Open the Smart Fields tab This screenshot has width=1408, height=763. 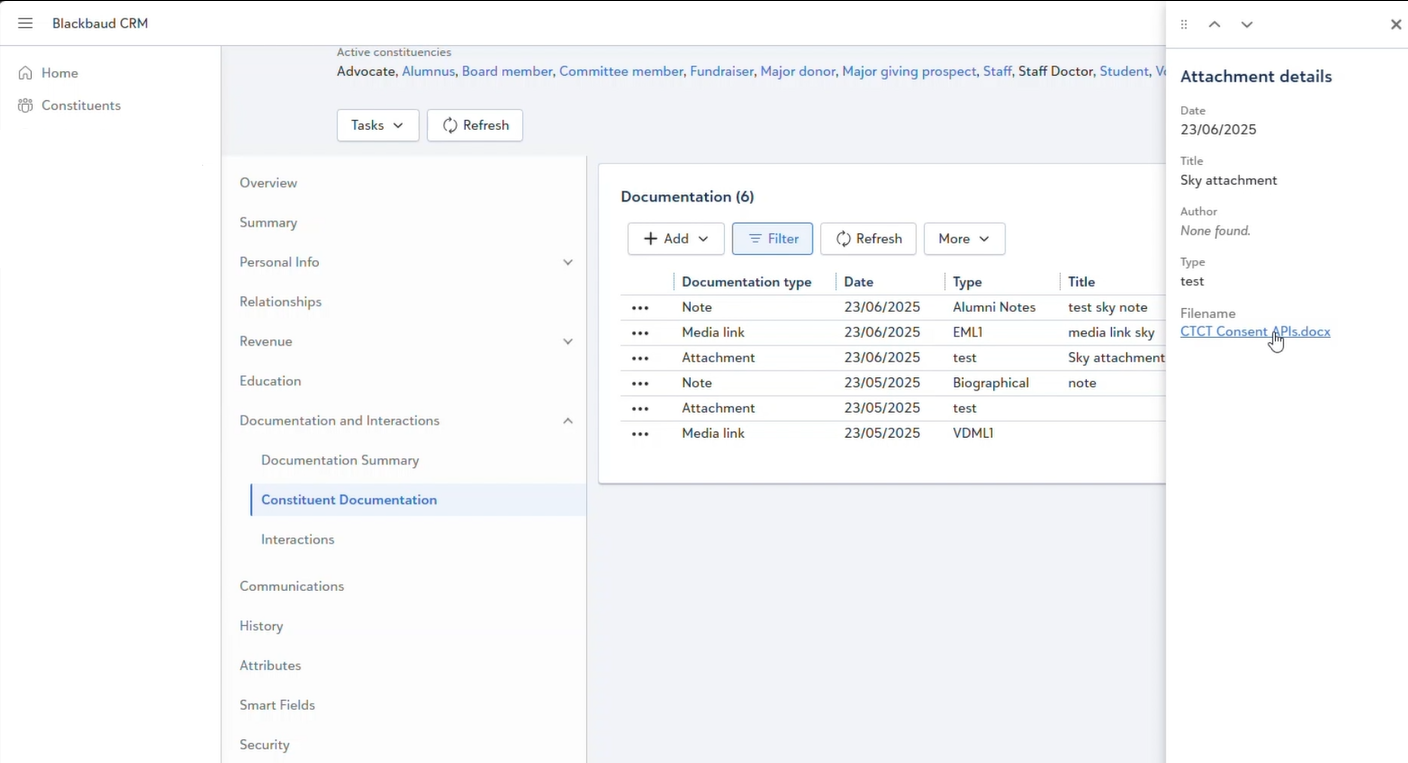click(x=277, y=705)
